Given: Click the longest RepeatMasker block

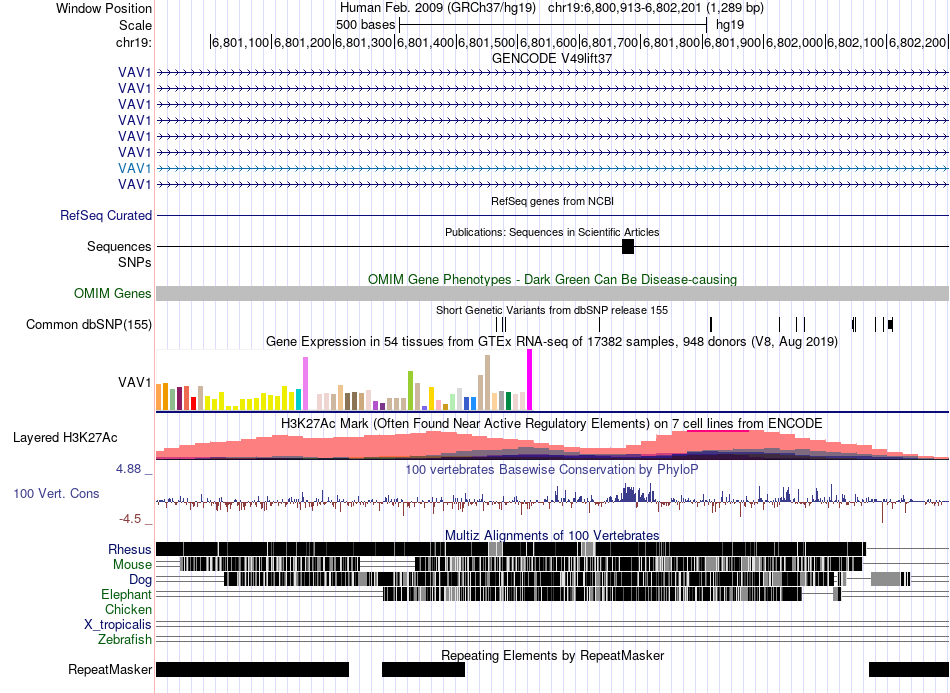Looking at the screenshot, I should pos(253,669).
